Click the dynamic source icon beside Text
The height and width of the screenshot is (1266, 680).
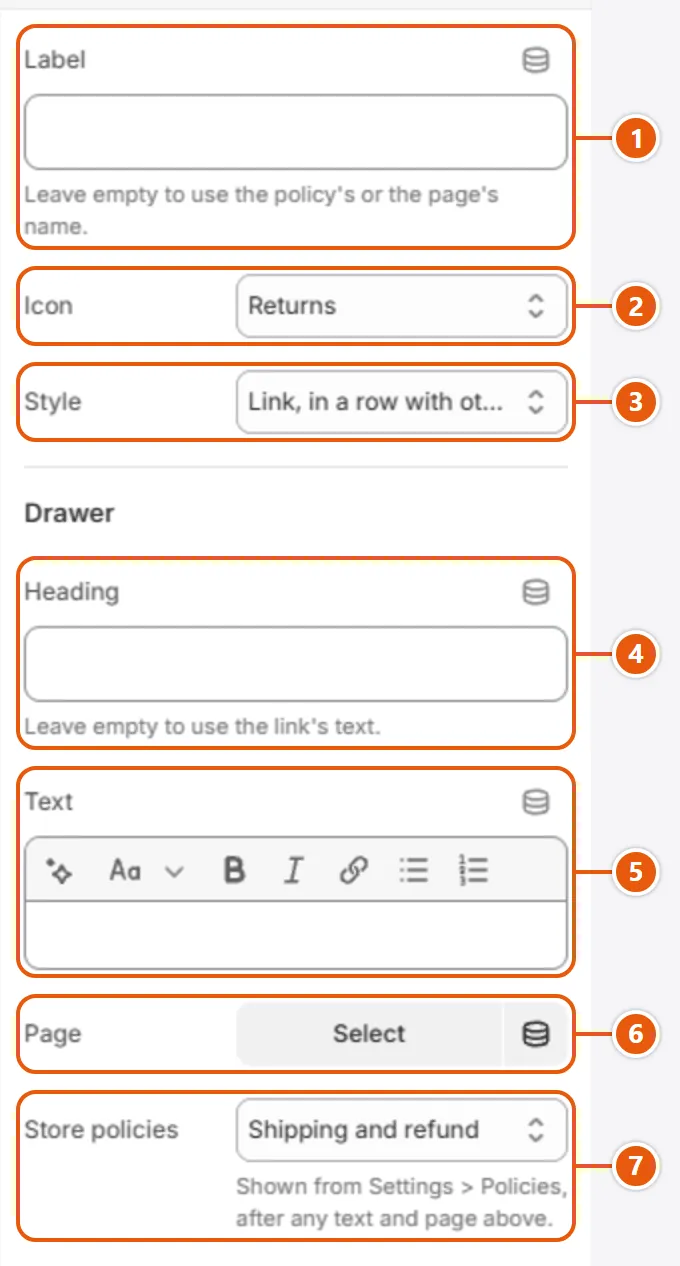coord(536,802)
